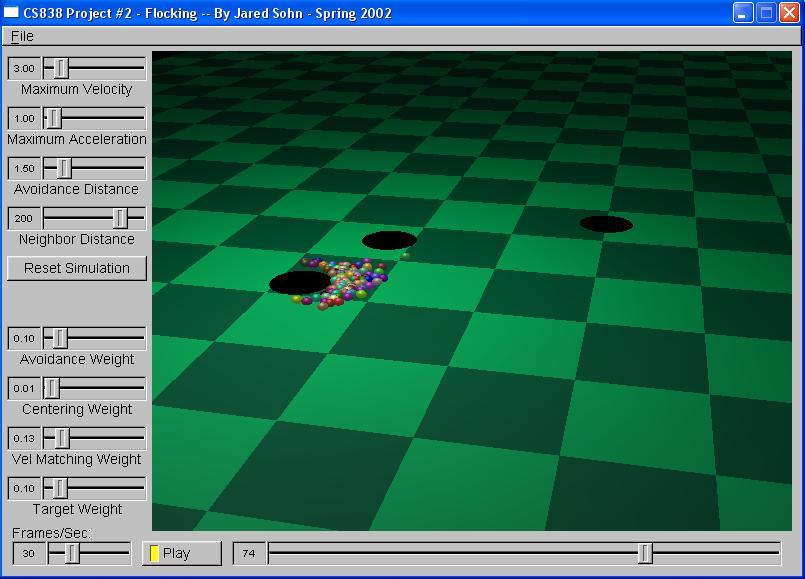The width and height of the screenshot is (805, 579).
Task: Toggle the Play button
Action: click(x=182, y=553)
